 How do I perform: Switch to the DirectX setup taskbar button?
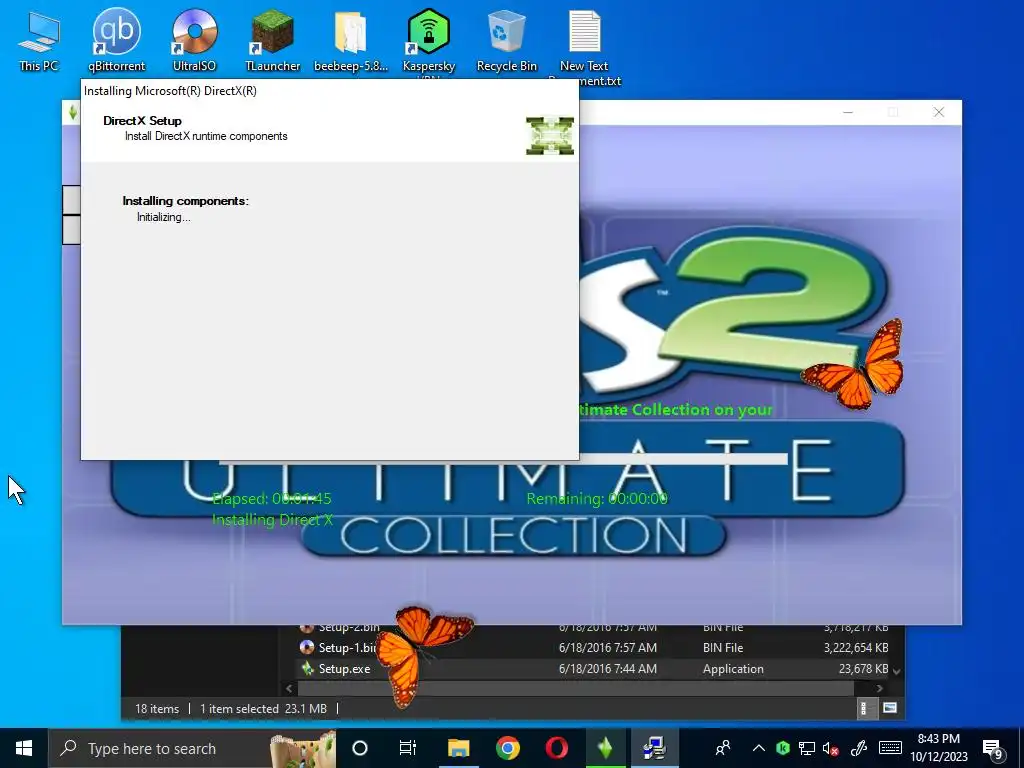pos(654,748)
